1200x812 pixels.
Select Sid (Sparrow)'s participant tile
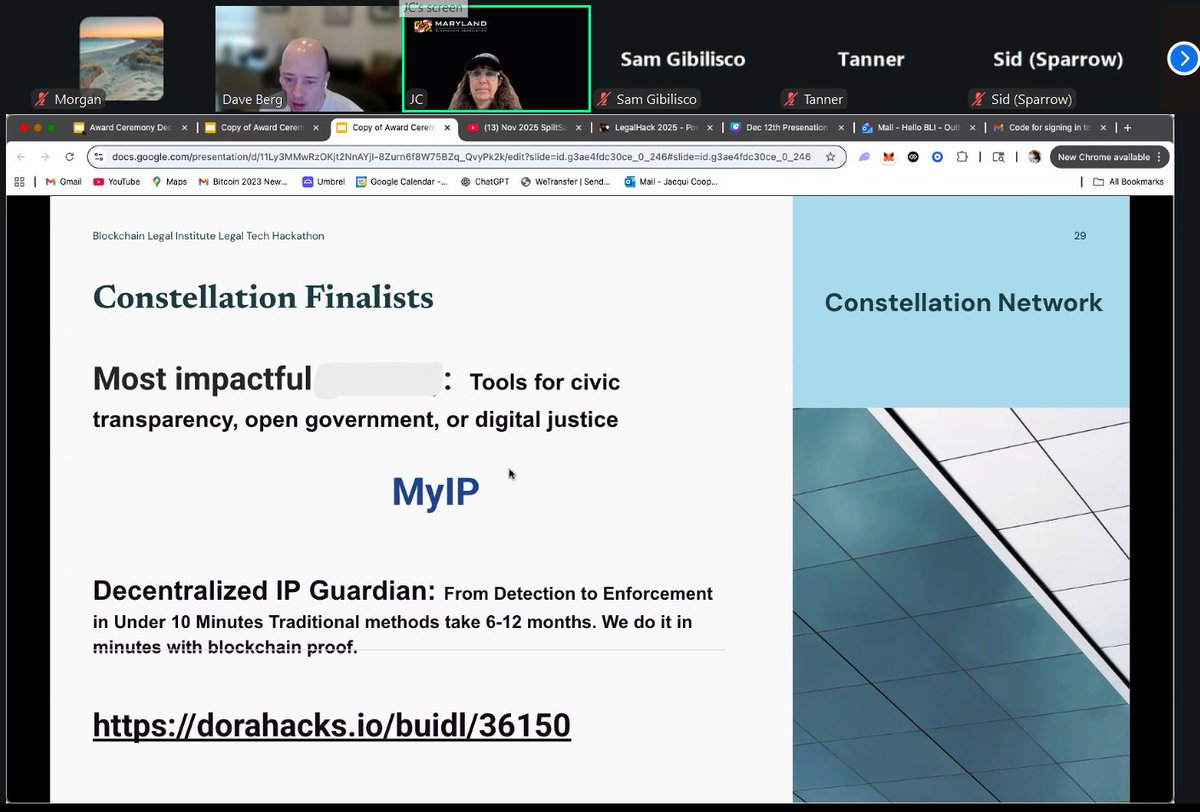(x=1059, y=58)
